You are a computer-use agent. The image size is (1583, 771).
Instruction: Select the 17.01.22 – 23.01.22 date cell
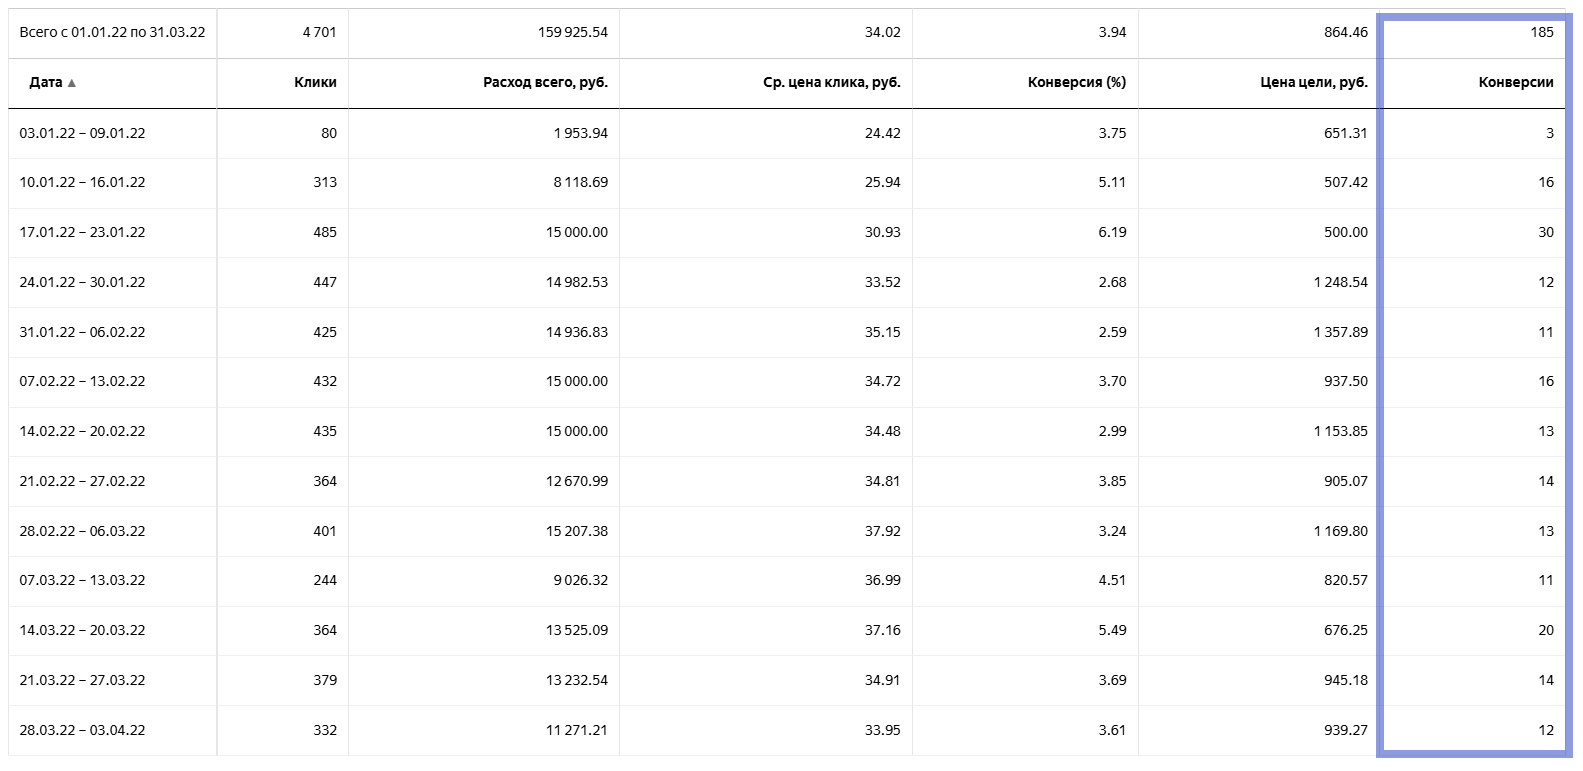(x=82, y=232)
